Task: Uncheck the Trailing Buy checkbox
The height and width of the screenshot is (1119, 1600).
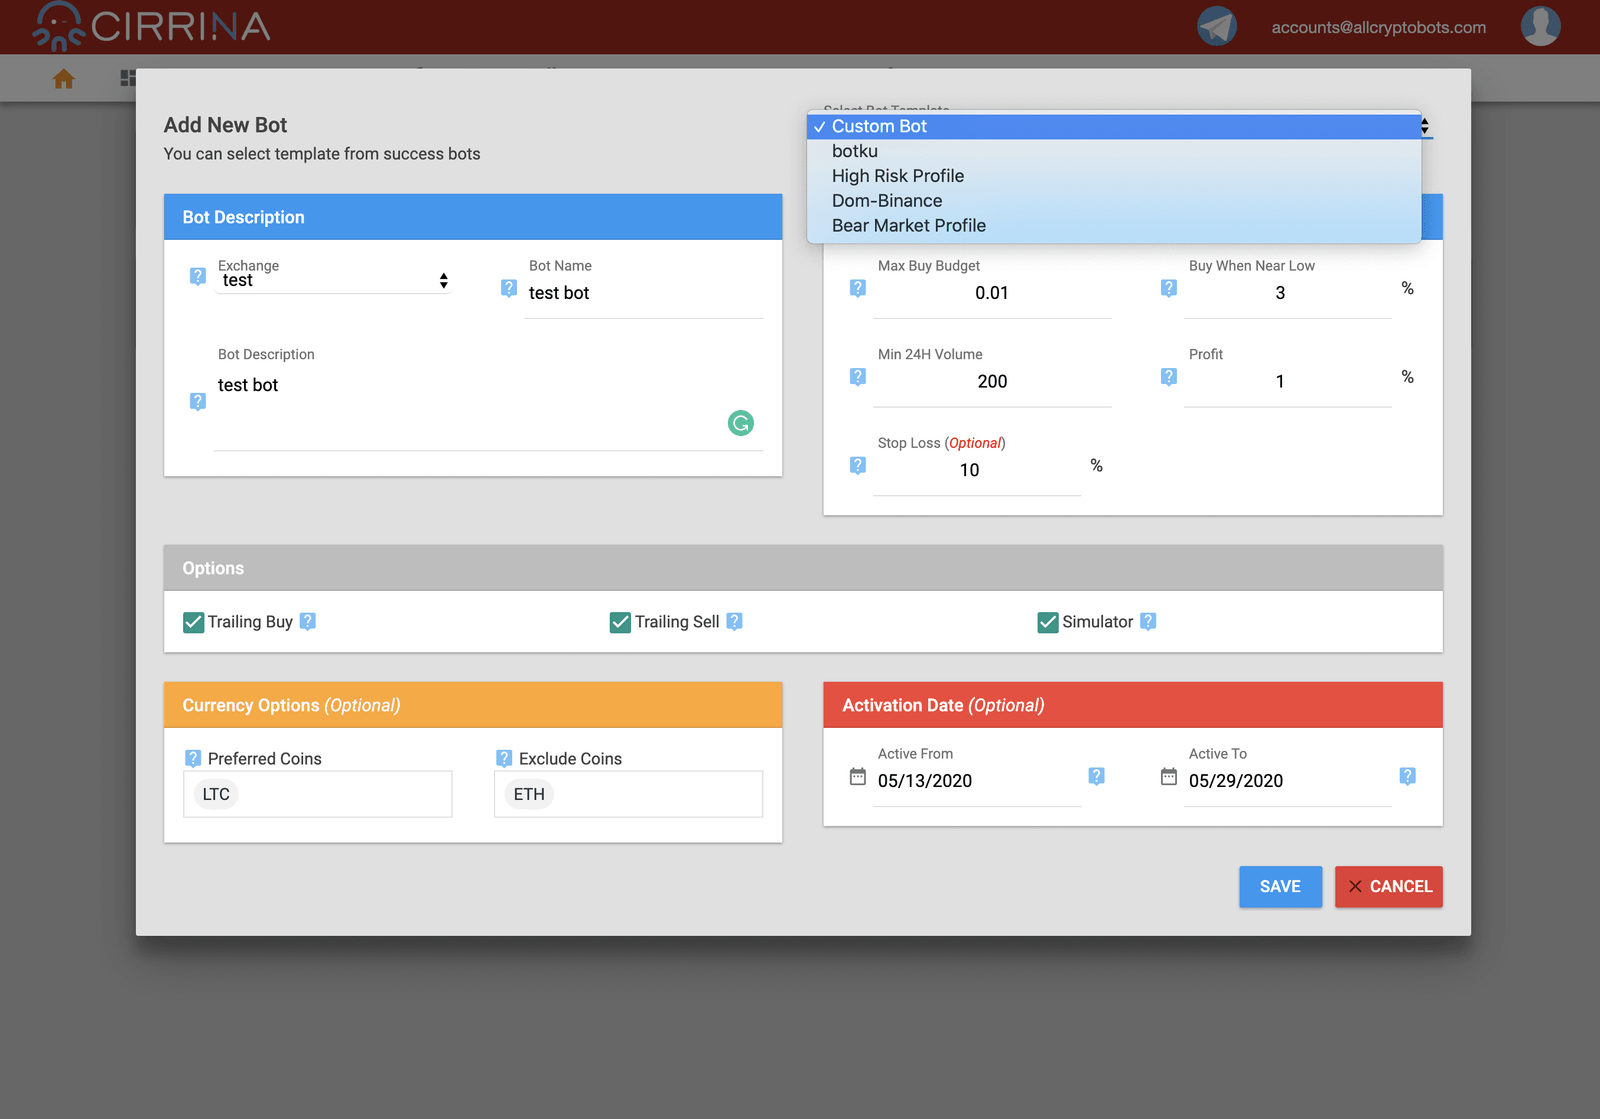Action: coord(194,622)
